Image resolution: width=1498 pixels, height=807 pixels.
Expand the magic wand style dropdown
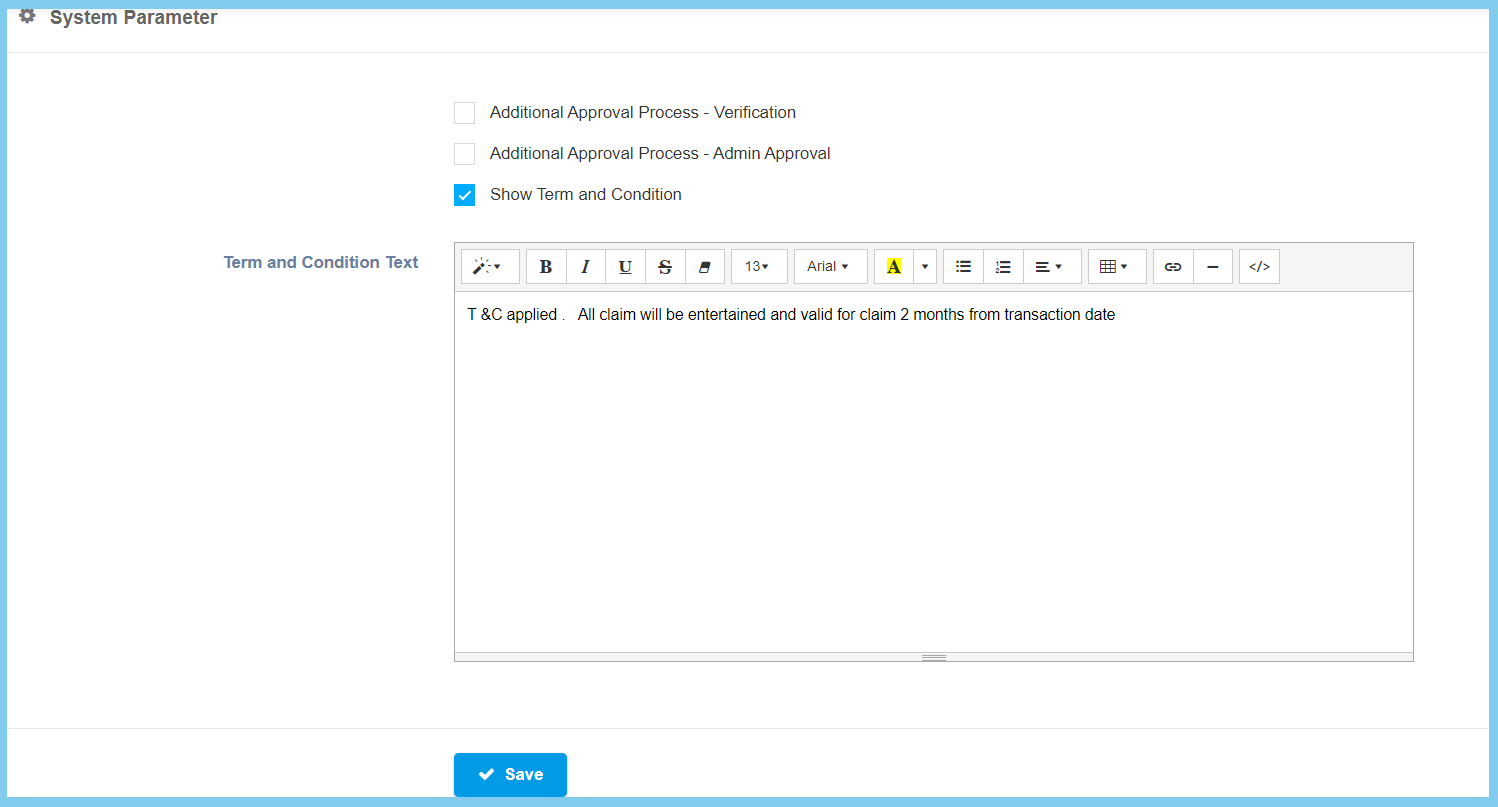click(x=489, y=267)
